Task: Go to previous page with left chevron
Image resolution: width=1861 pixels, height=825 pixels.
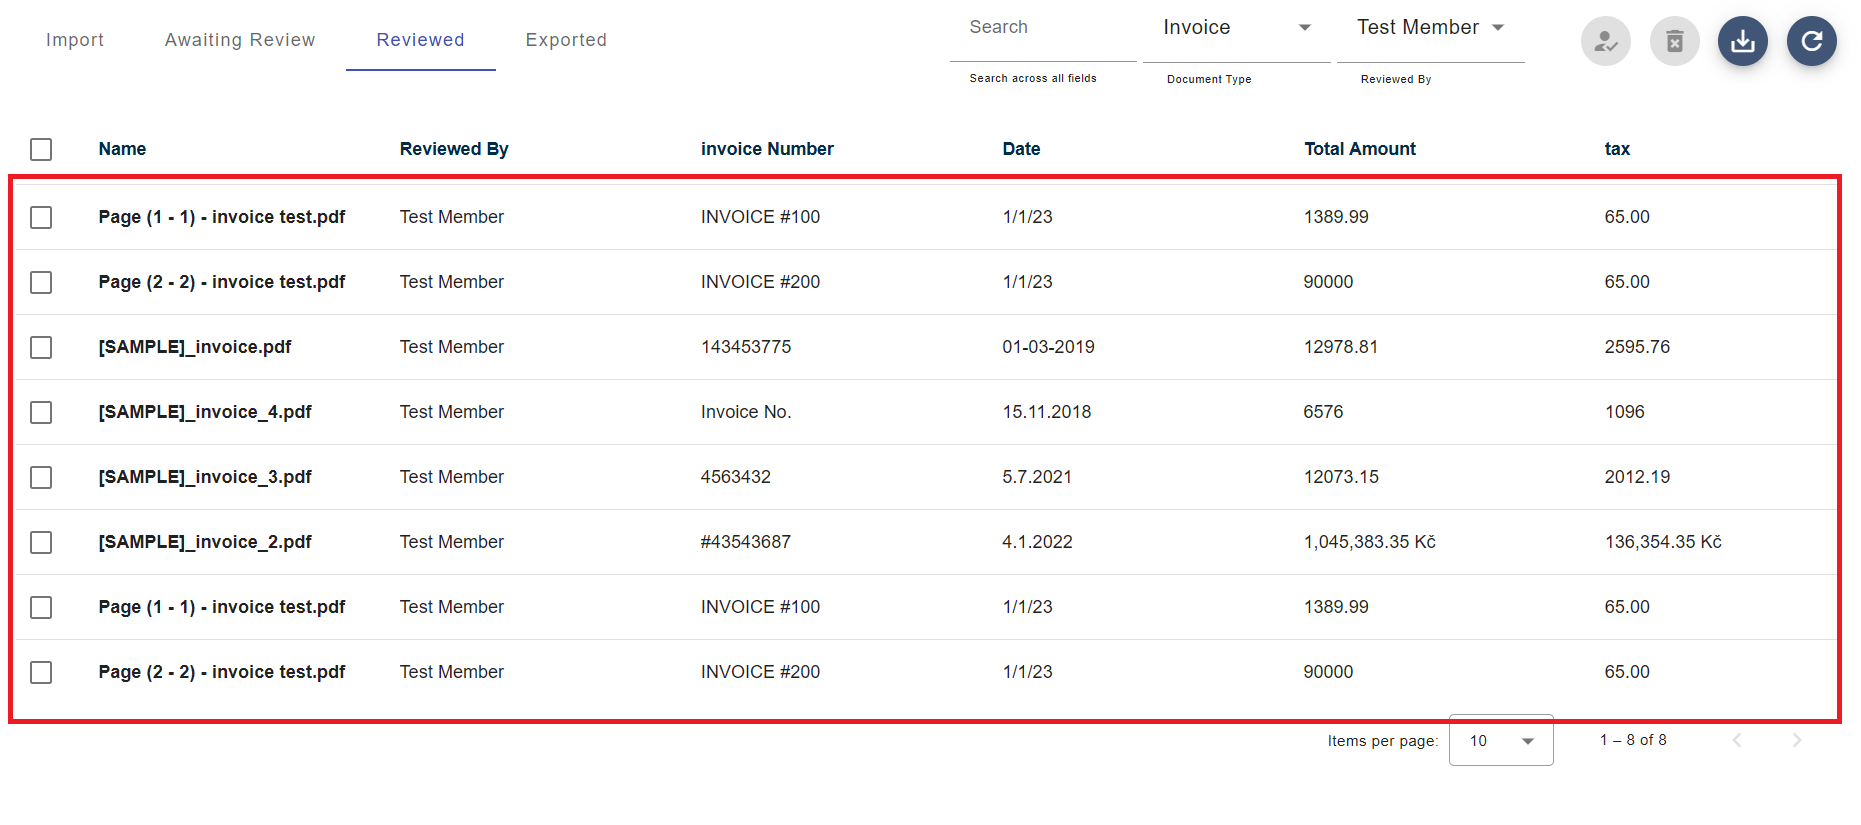Action: (x=1737, y=740)
